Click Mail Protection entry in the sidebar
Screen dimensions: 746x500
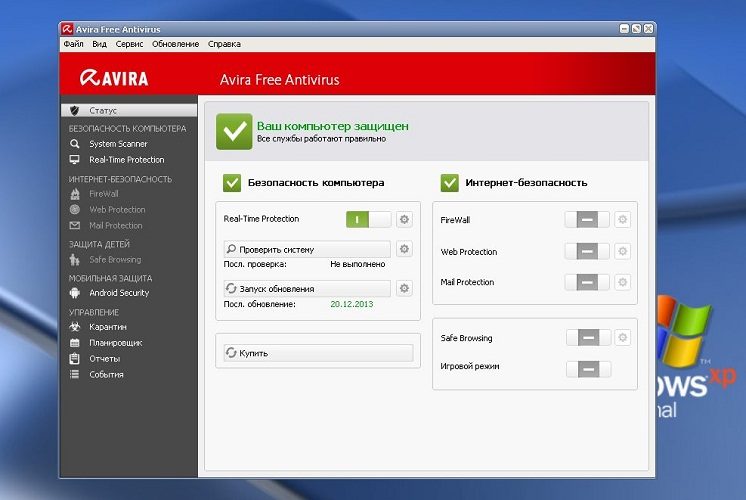click(x=116, y=225)
